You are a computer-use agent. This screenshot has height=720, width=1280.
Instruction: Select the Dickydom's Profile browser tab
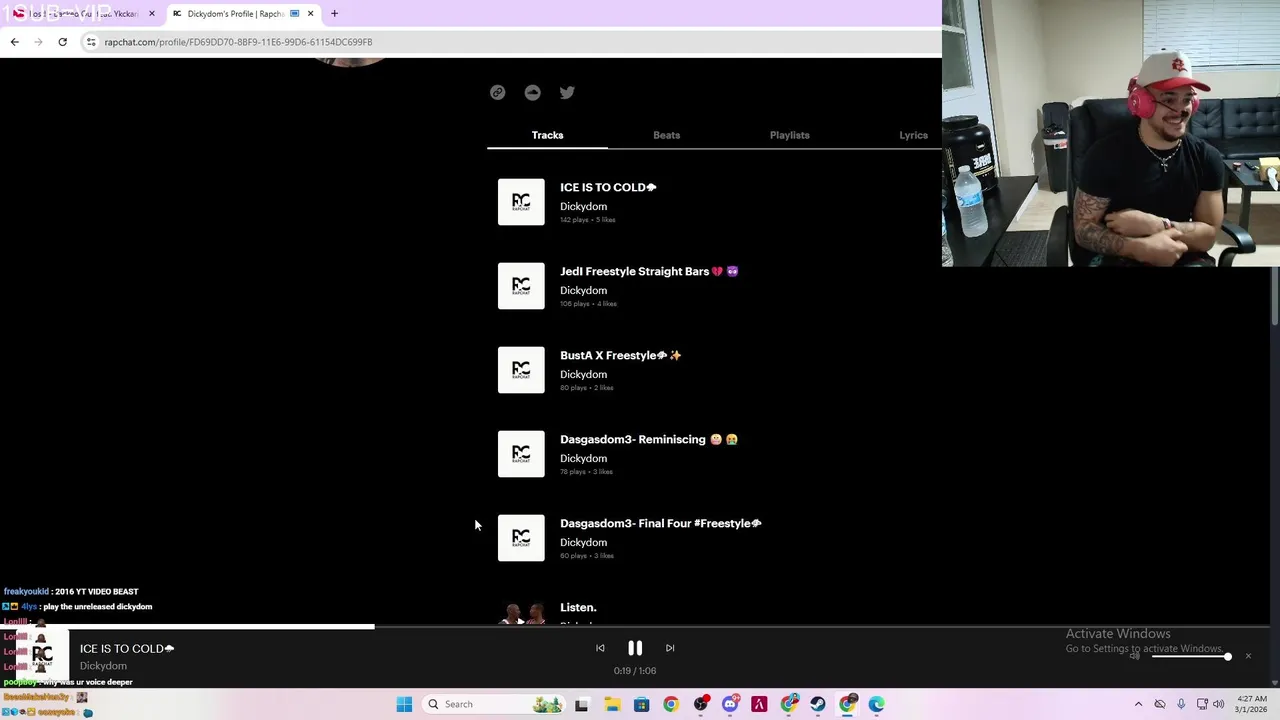[243, 14]
